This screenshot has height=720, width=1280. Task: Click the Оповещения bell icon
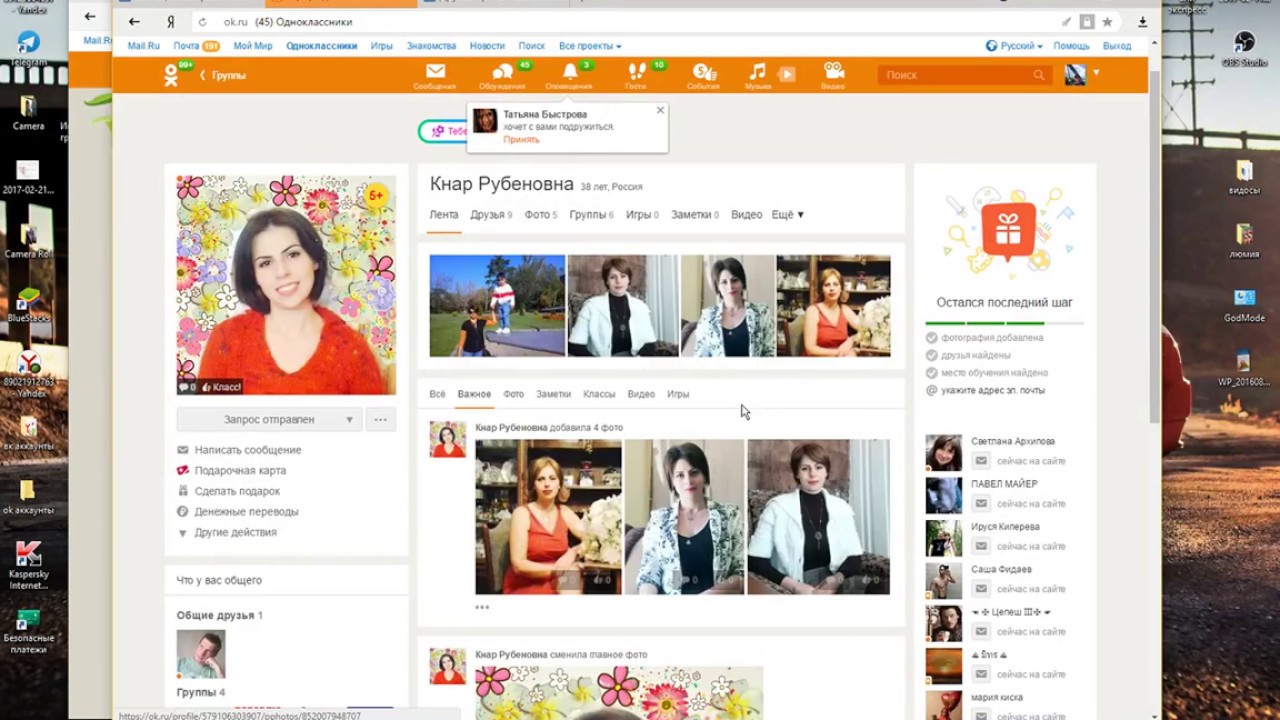pos(569,73)
